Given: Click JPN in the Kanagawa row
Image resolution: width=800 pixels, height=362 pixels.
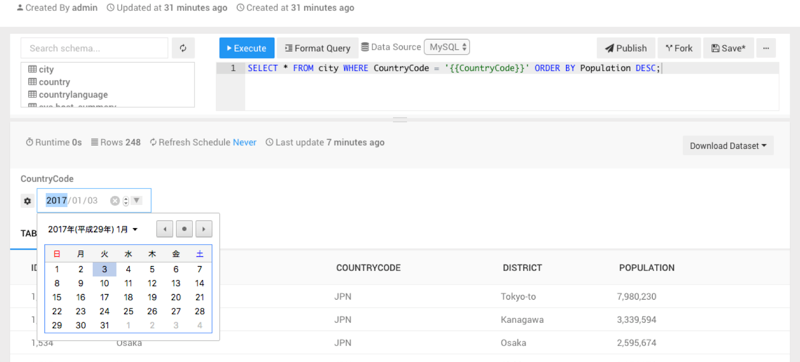Looking at the screenshot, I should coord(343,320).
